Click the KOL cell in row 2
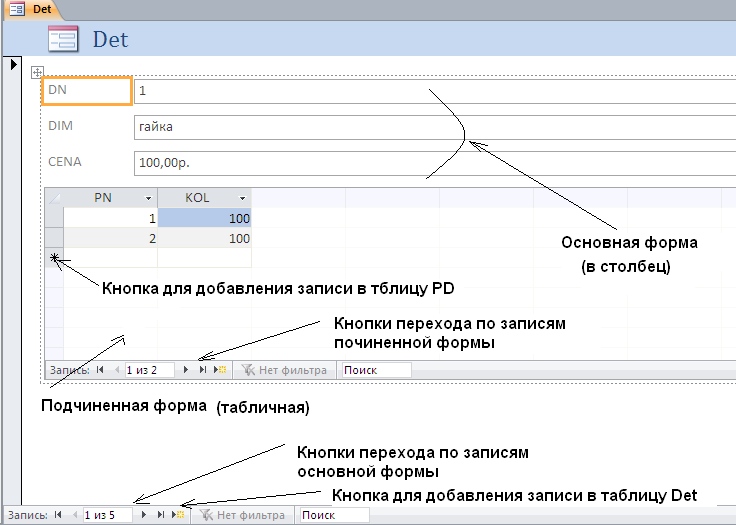Viewport: 736px width, 525px height. tap(205, 238)
